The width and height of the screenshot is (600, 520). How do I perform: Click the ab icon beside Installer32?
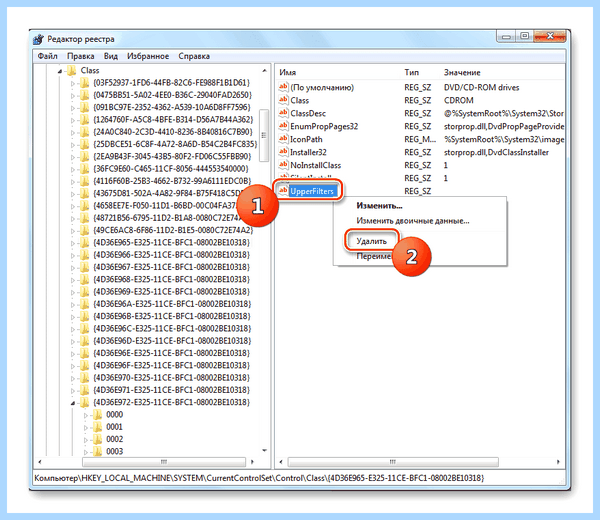[x=283, y=152]
